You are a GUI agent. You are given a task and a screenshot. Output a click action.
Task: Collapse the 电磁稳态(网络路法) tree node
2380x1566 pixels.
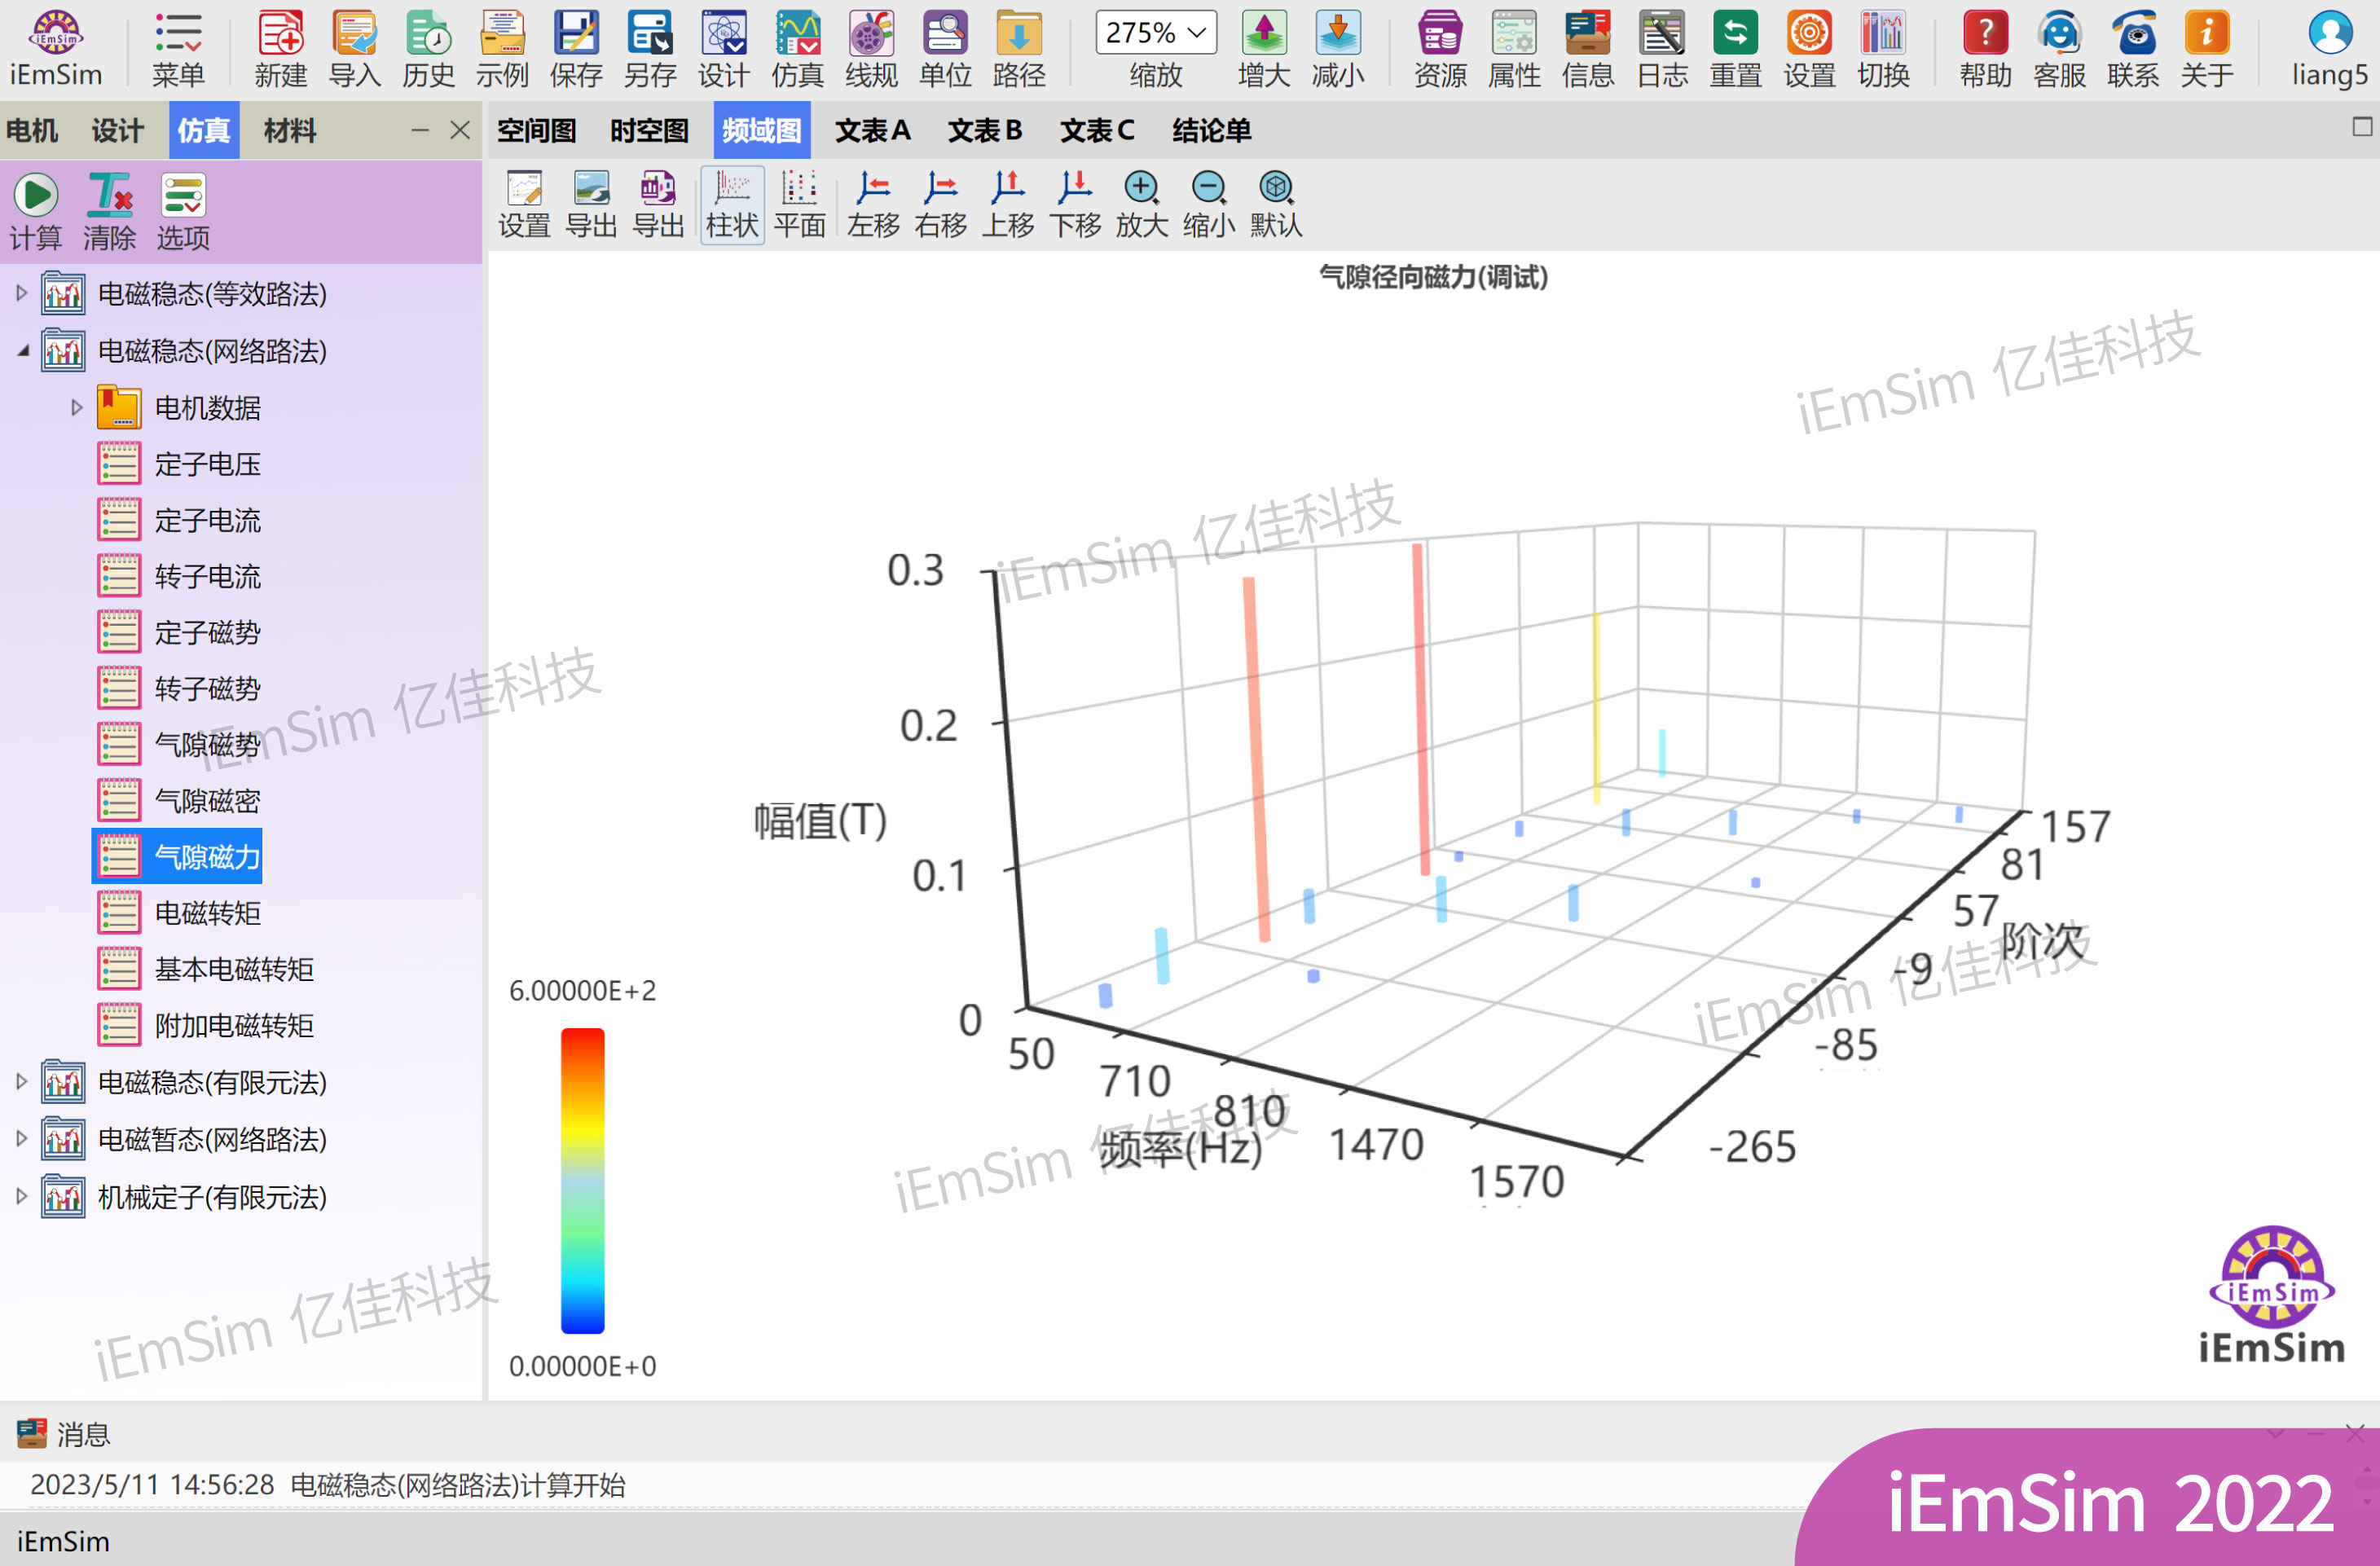coord(21,351)
